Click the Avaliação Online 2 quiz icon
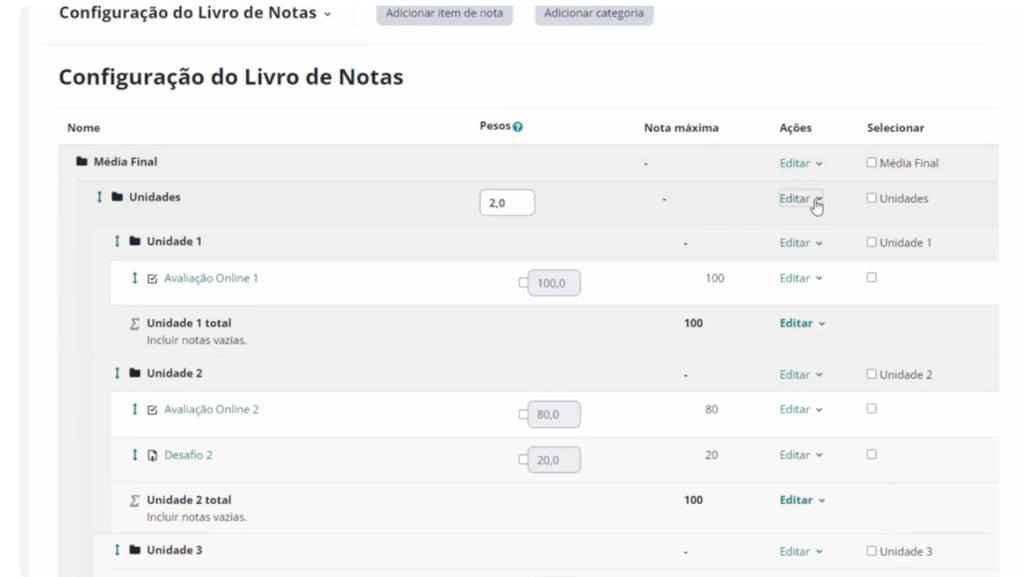The image size is (1024, 577). [152, 410]
